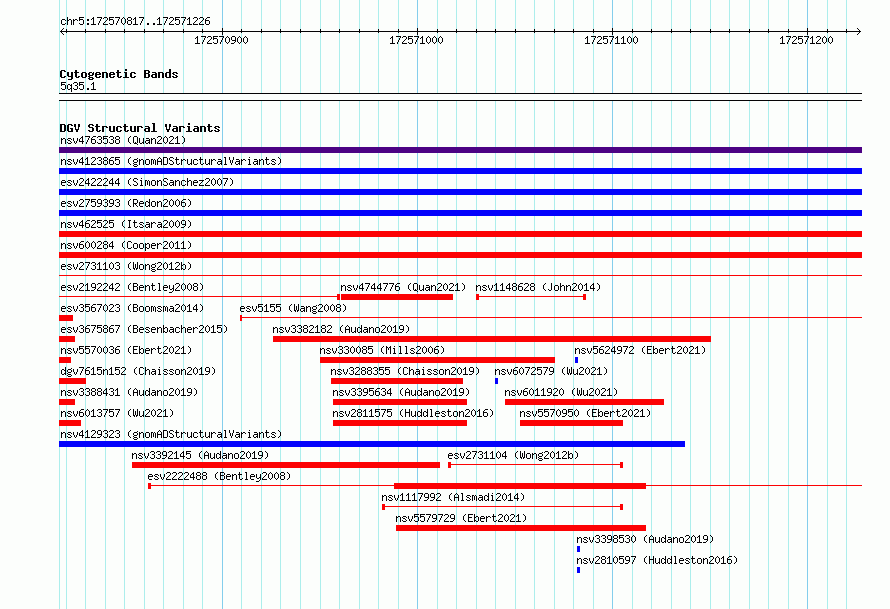890x609 pixels.
Task: Click the red bar below nsv3392145
Action: click(x=286, y=465)
